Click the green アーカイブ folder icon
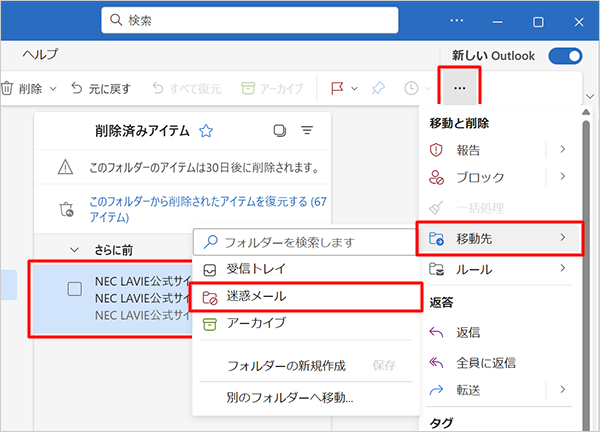Screen dimensions: 600x432 pos(209,324)
